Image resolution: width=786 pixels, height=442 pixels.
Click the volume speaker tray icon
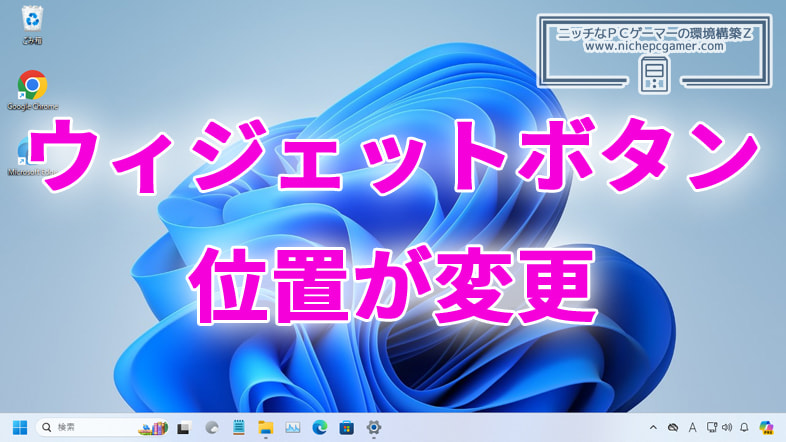[727, 427]
